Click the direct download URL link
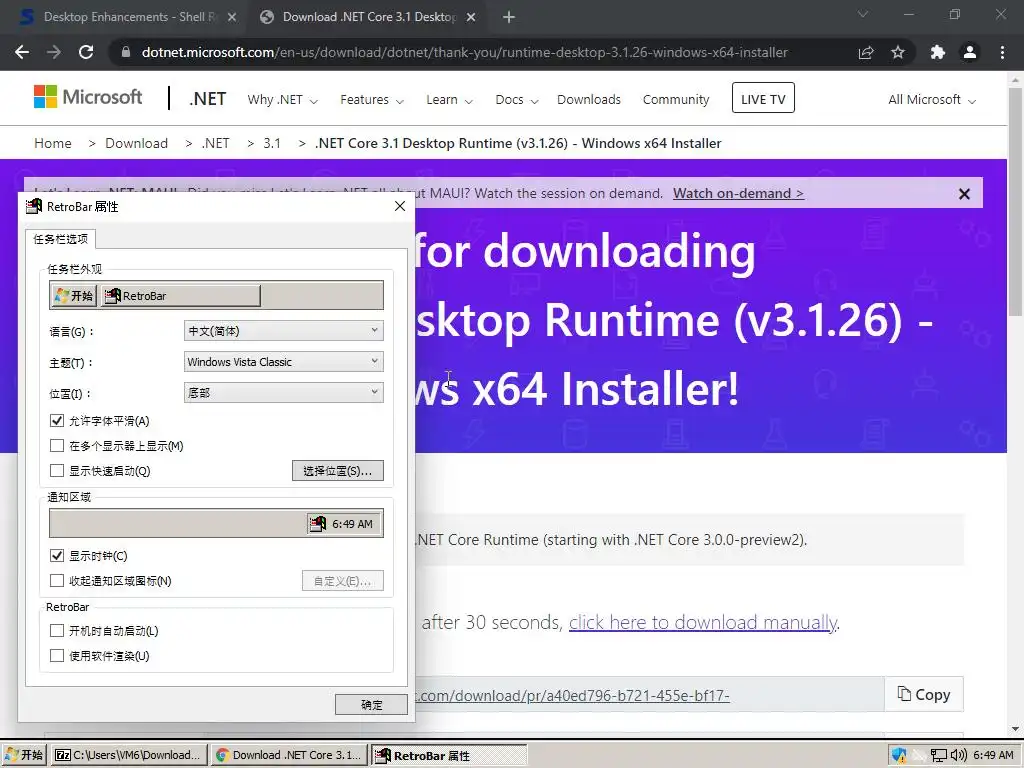The width and height of the screenshot is (1024, 768). click(572, 696)
